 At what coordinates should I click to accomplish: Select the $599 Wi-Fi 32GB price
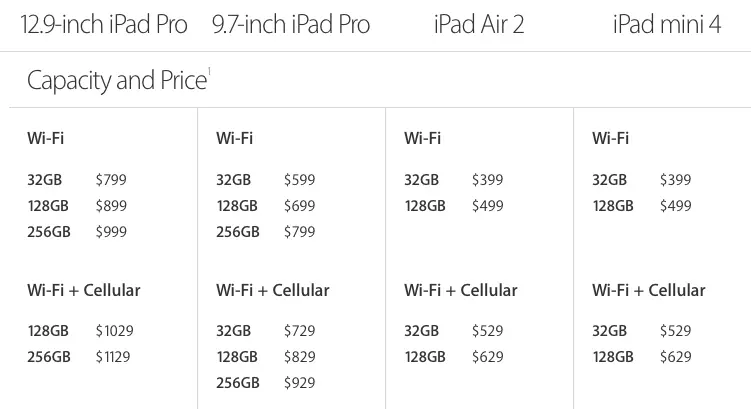pos(299,180)
